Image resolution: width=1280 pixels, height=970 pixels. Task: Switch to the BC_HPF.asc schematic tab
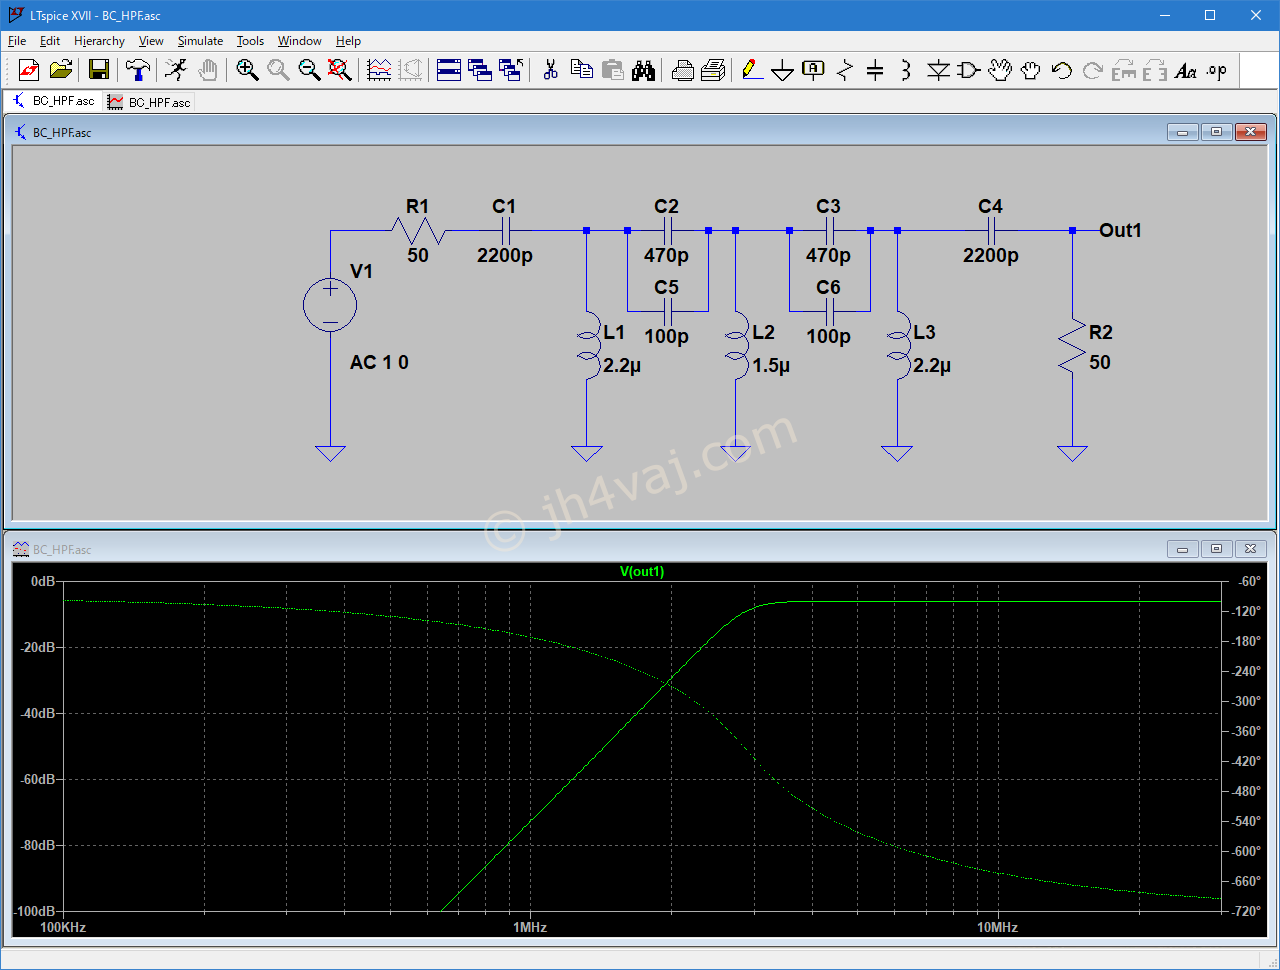(53, 101)
